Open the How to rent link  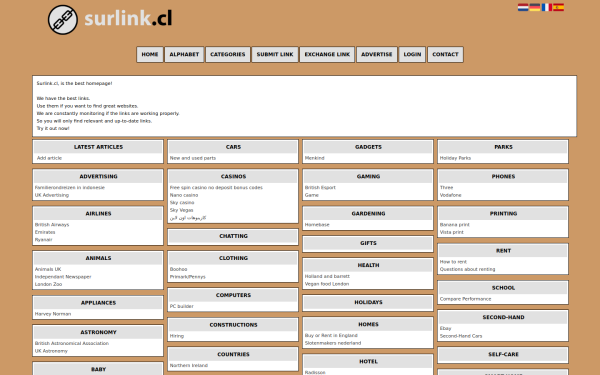click(x=453, y=262)
